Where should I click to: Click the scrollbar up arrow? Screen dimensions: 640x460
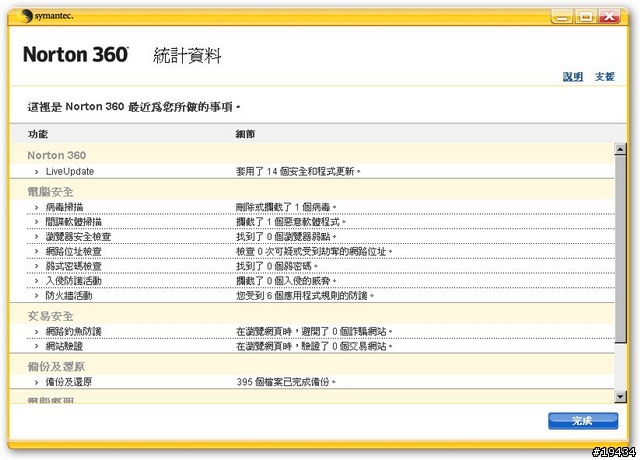620,149
